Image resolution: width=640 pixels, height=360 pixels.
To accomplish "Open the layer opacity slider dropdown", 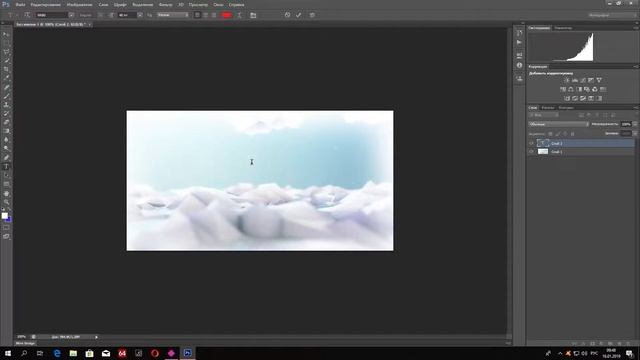I will pyautogui.click(x=635, y=124).
